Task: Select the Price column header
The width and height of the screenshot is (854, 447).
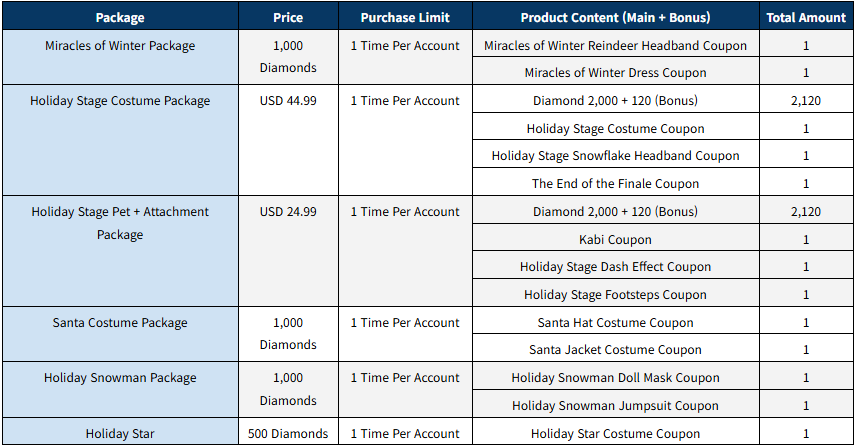Action: click(x=288, y=17)
